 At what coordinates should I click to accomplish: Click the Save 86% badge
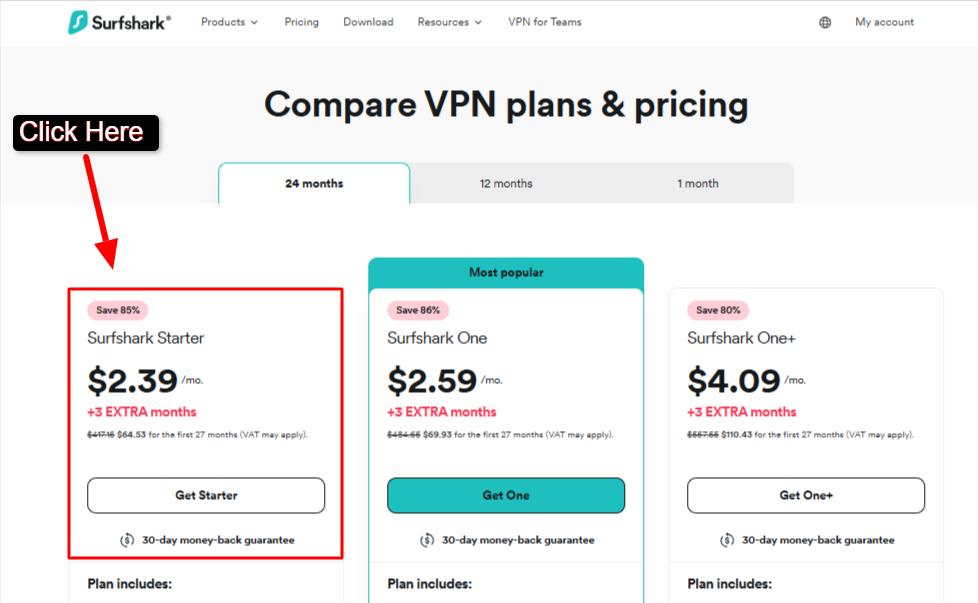click(x=418, y=310)
